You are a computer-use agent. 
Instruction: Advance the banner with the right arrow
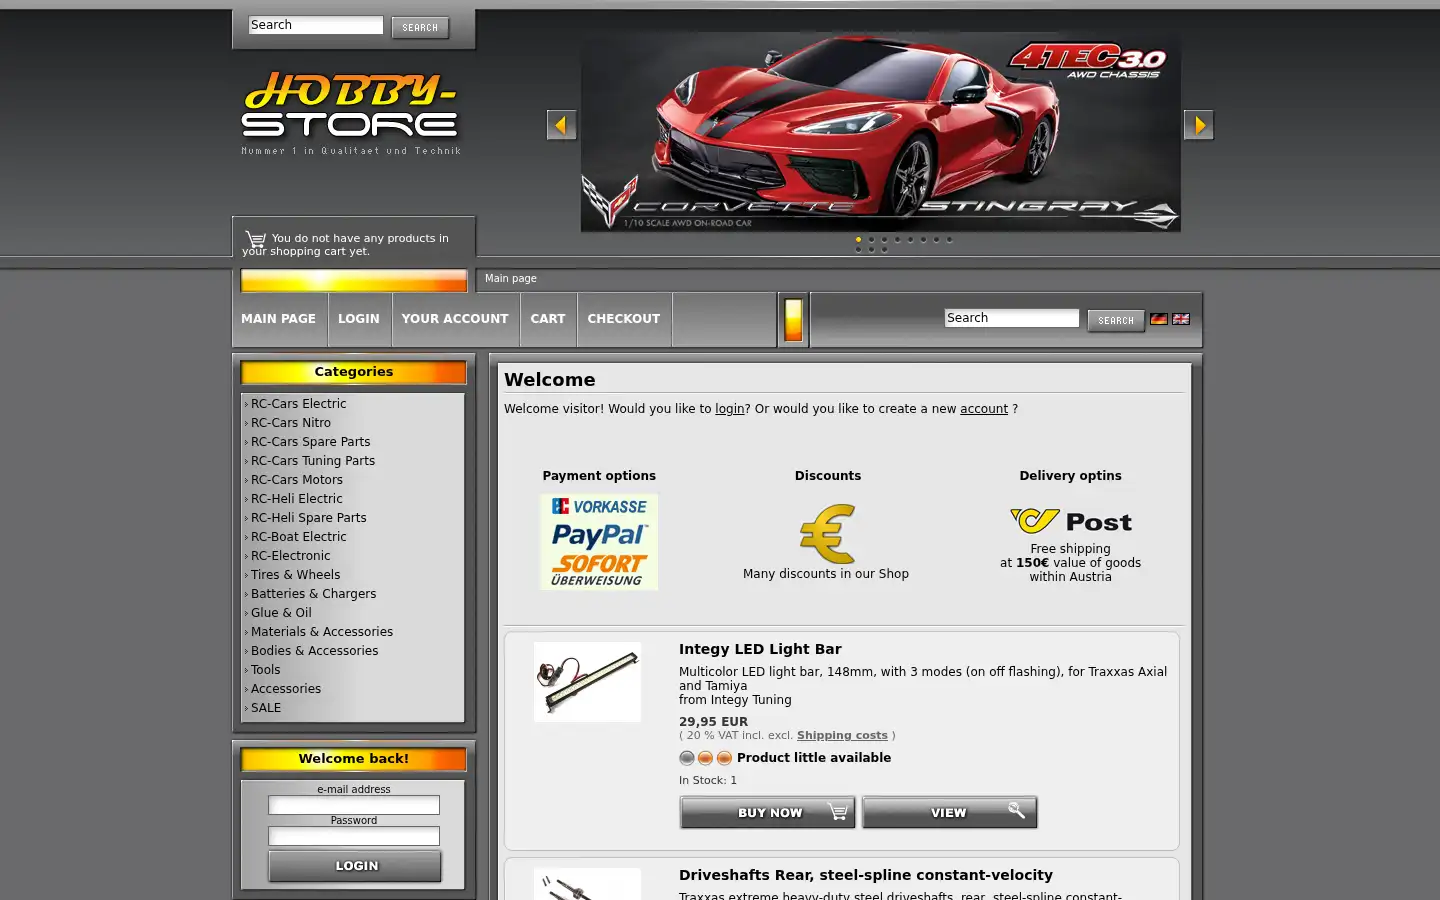click(x=1198, y=125)
